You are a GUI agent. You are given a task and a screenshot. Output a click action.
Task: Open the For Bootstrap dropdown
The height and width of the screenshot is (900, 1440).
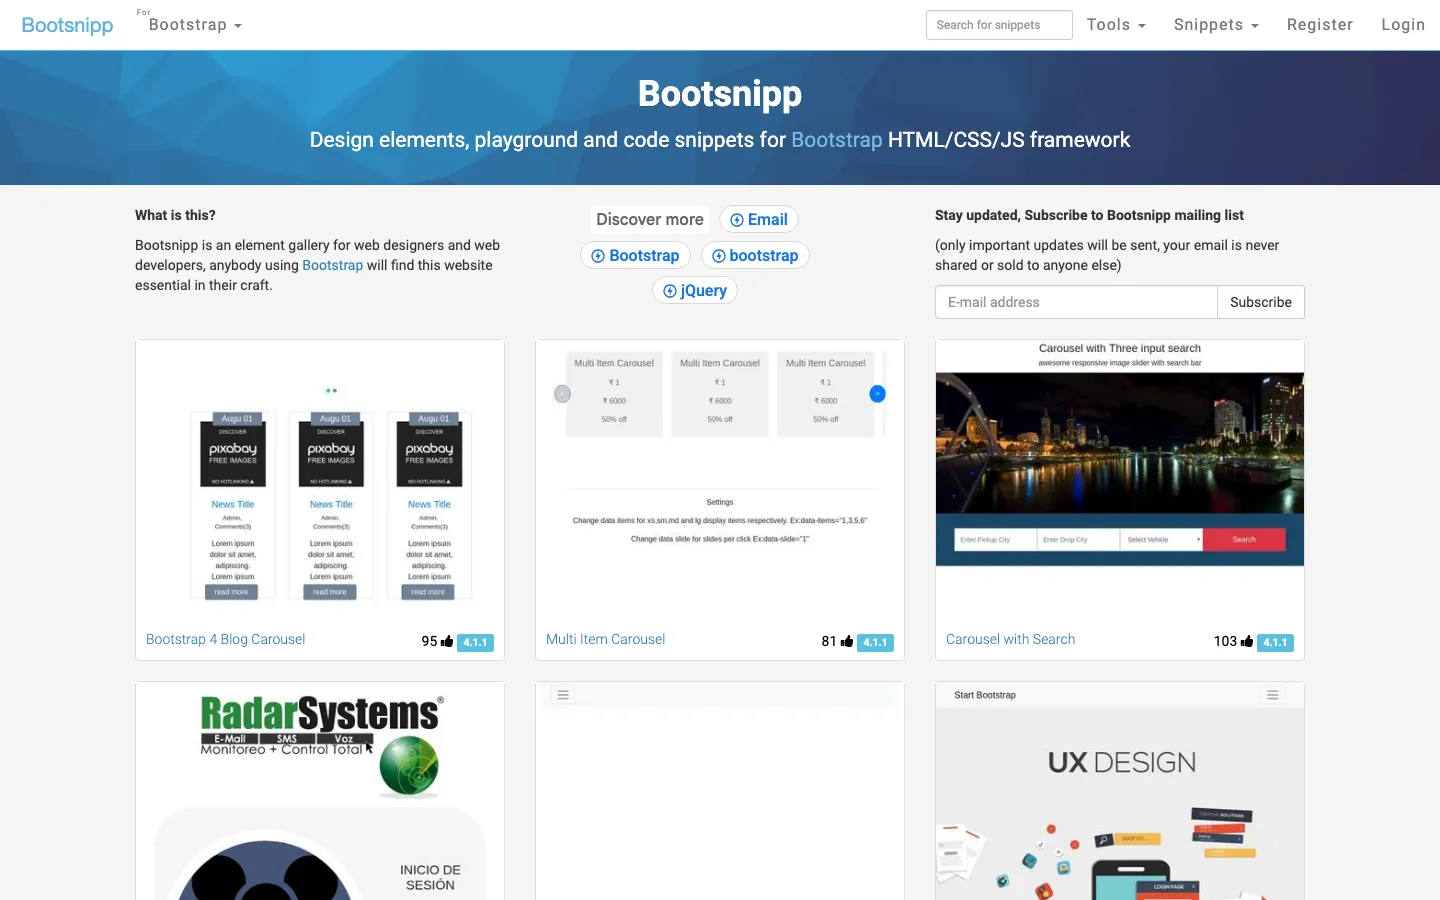(194, 24)
